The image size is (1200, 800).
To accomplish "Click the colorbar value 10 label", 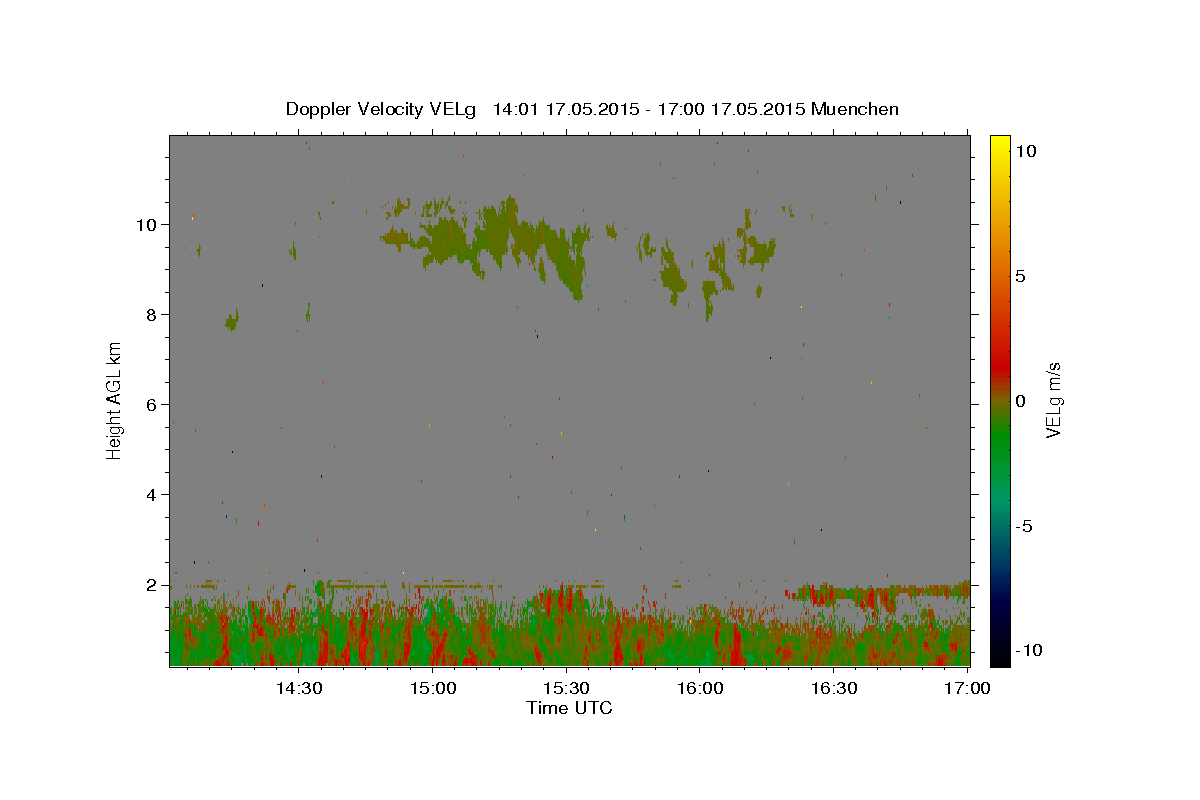I will (x=1026, y=150).
